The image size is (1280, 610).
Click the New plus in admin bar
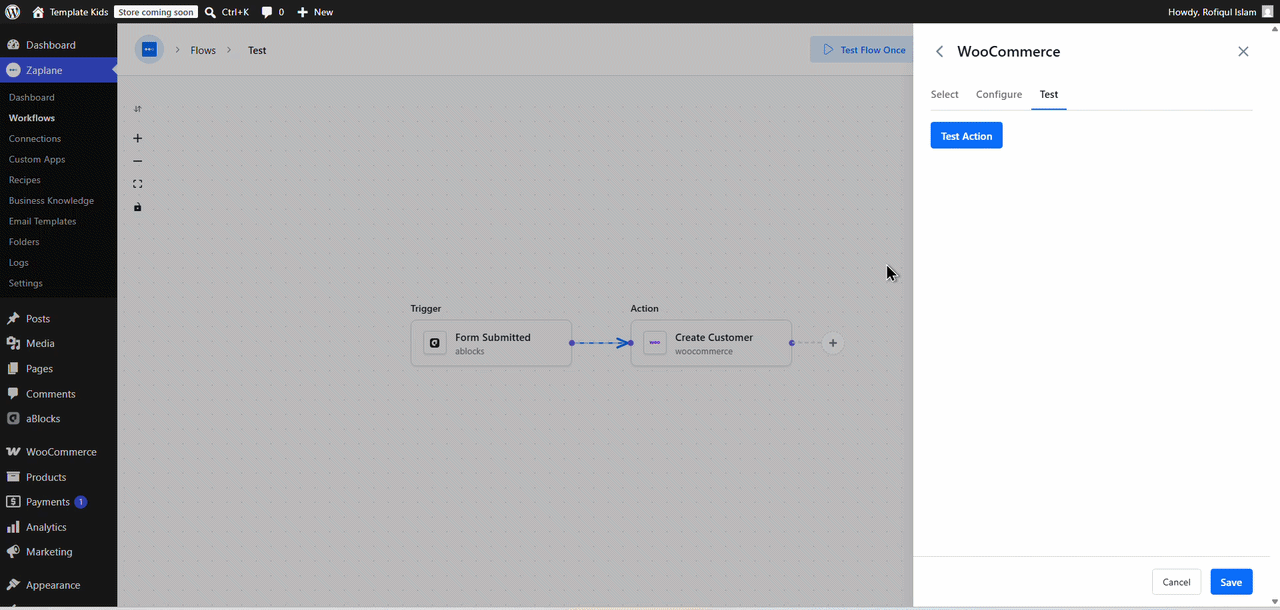point(302,12)
